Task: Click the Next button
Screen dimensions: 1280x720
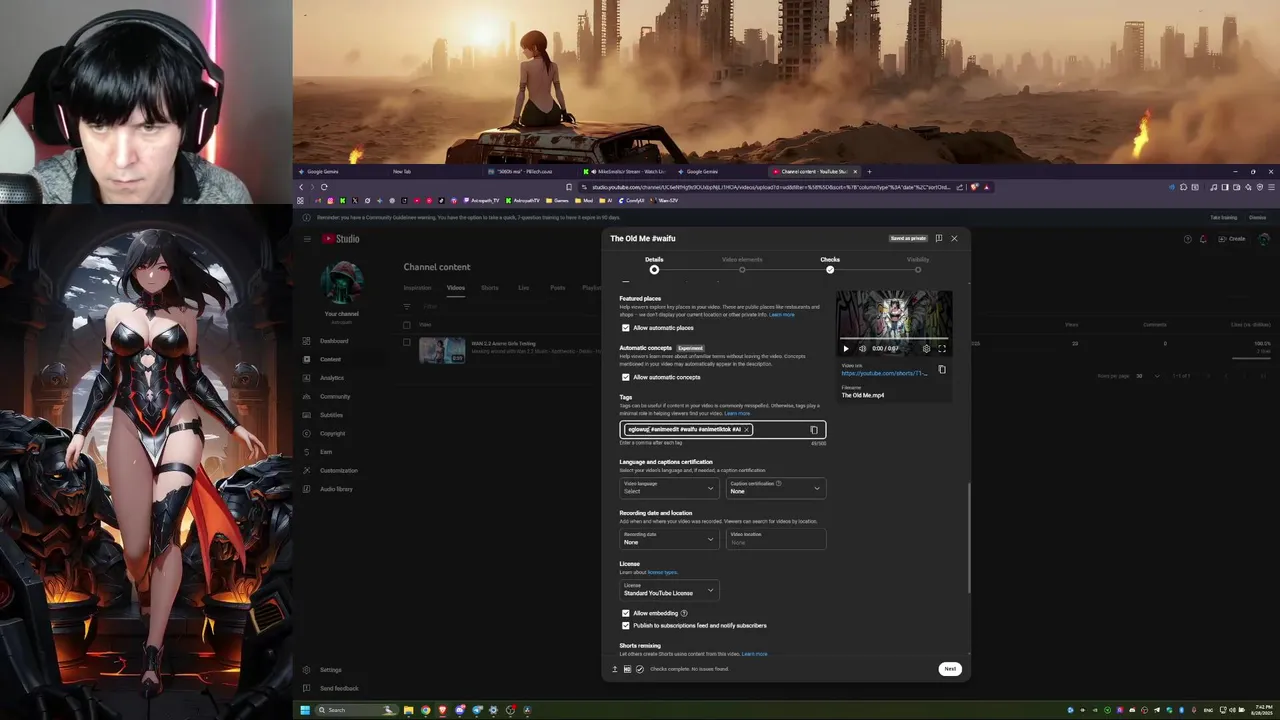Action: 950,669
